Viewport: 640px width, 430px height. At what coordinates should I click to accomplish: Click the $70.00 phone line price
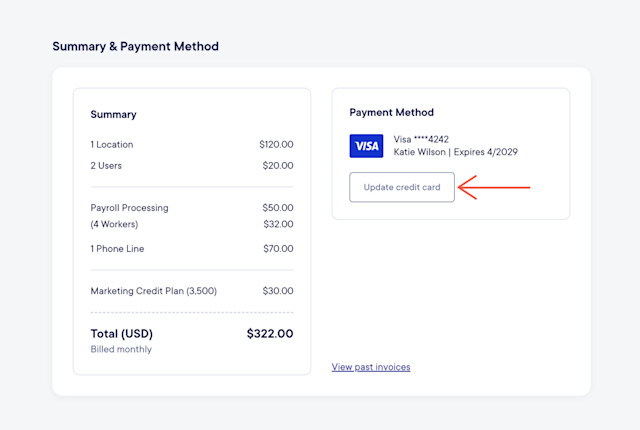click(x=278, y=248)
